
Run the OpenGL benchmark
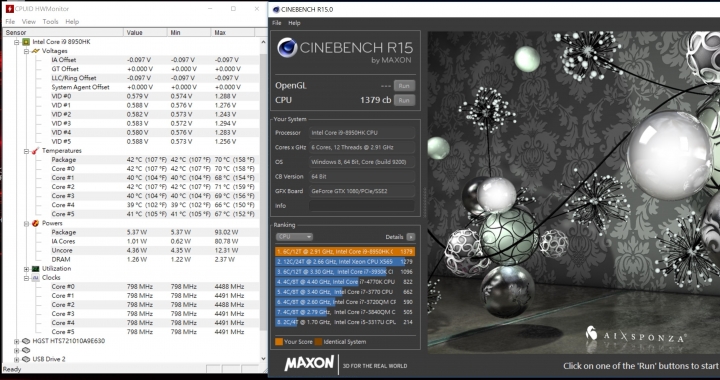click(x=404, y=86)
